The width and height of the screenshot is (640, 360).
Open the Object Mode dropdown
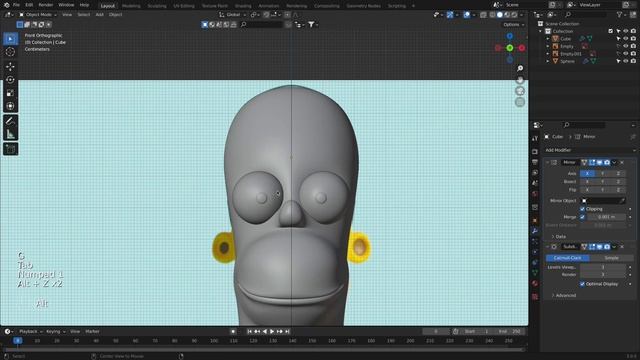[38, 15]
